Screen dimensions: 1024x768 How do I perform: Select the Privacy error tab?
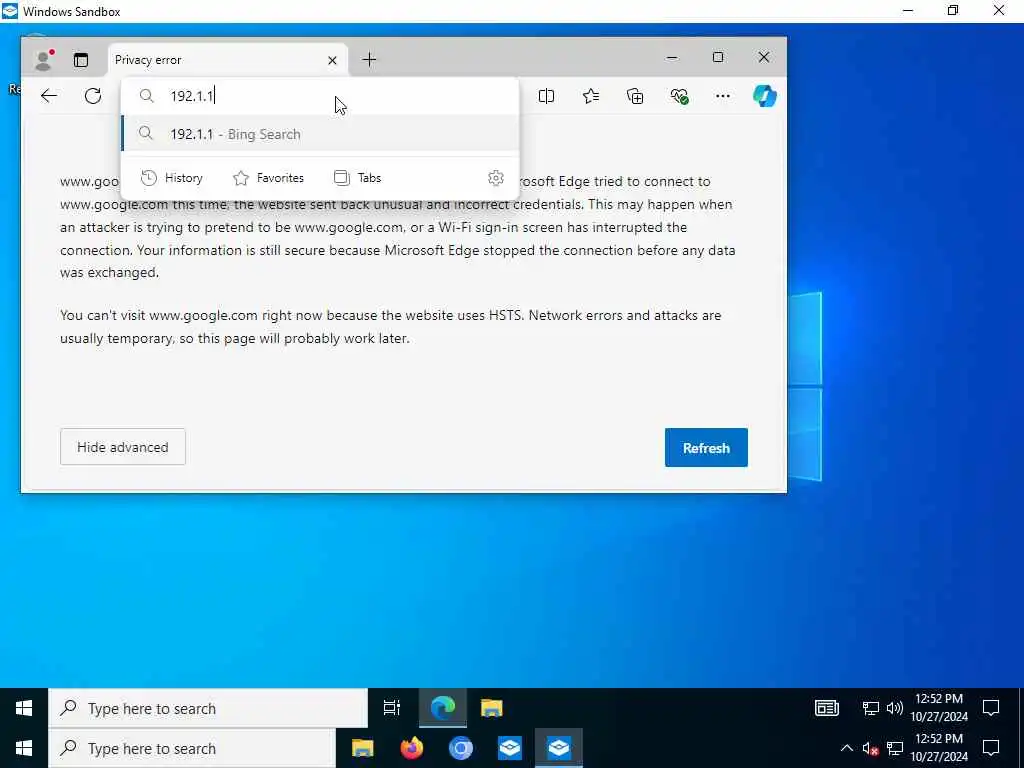227,60
